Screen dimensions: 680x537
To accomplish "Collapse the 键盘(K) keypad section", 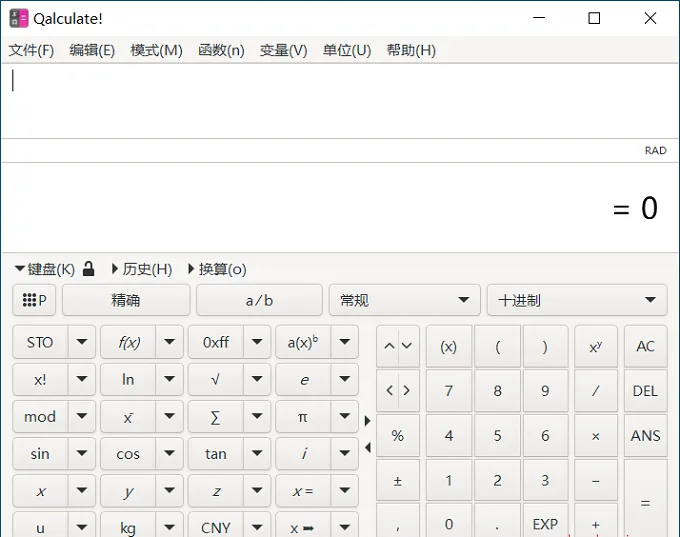I will (45, 269).
